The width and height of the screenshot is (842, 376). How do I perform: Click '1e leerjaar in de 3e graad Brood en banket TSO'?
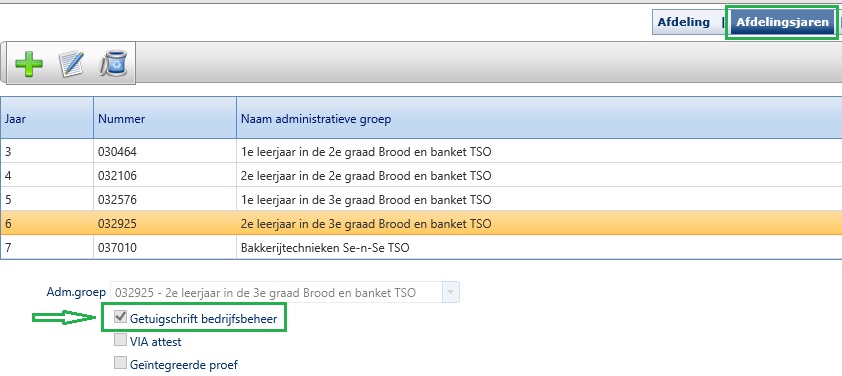pos(366,199)
